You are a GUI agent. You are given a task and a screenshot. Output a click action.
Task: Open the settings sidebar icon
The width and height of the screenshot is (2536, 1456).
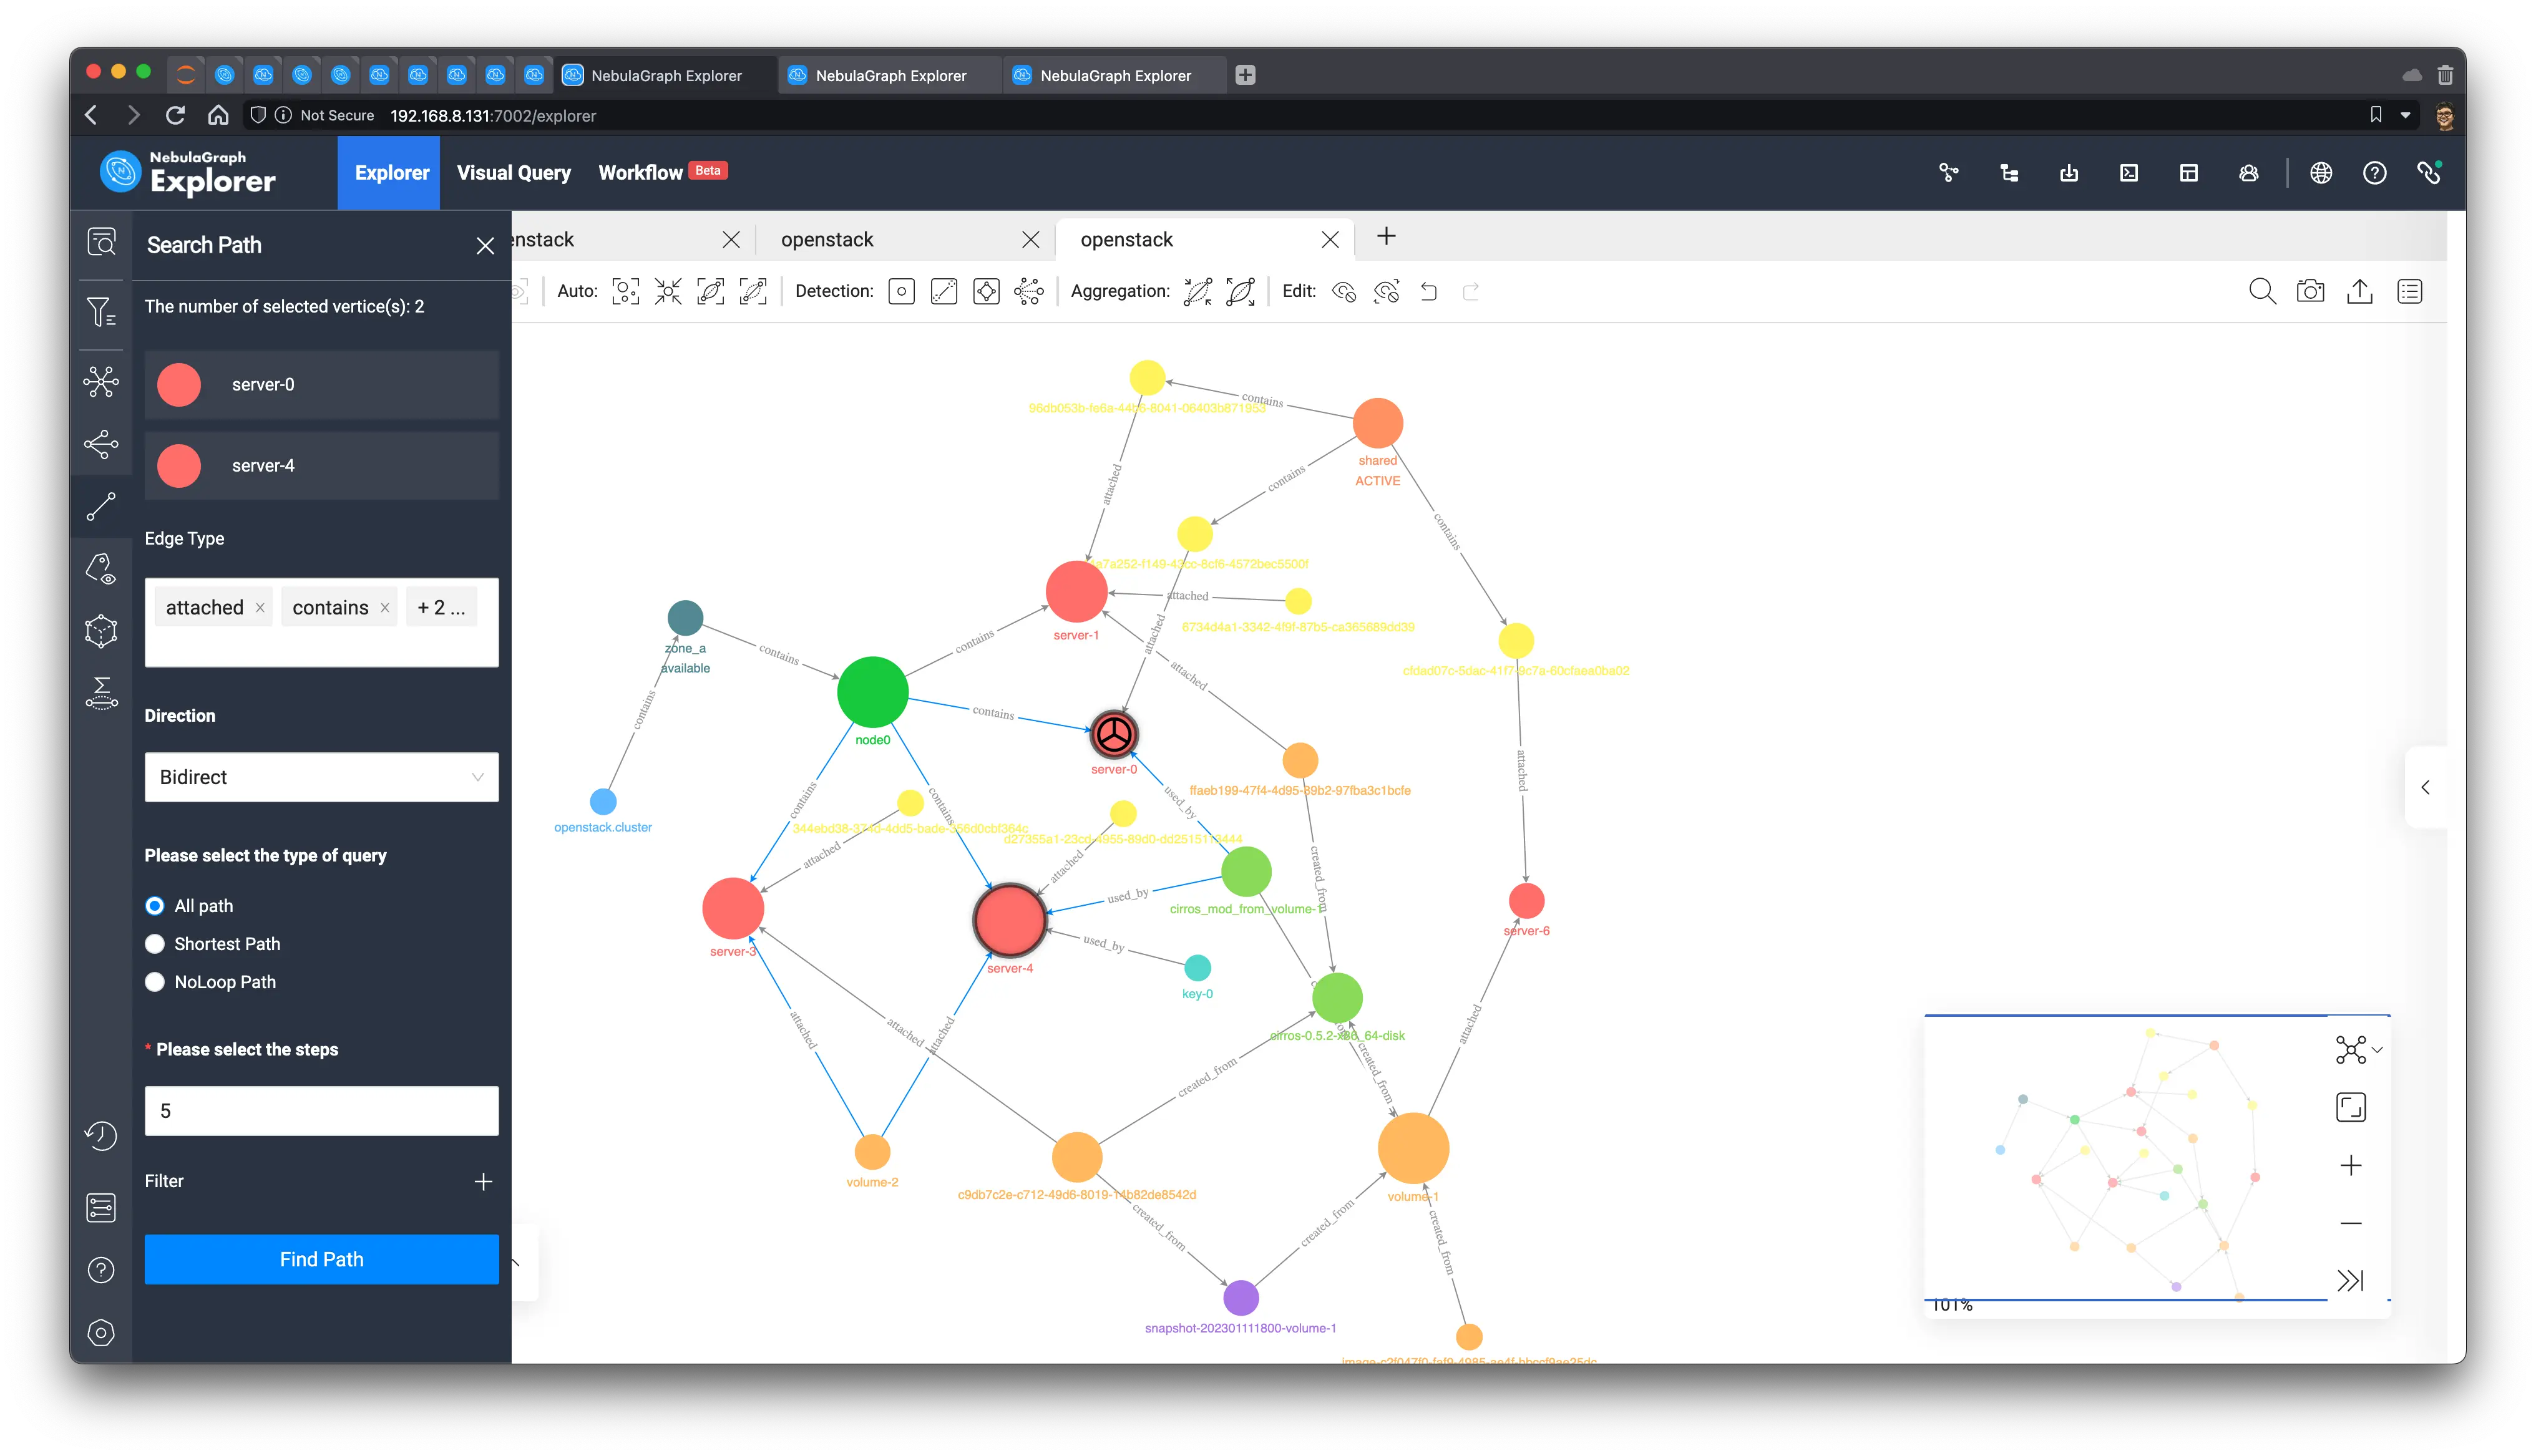101,1333
